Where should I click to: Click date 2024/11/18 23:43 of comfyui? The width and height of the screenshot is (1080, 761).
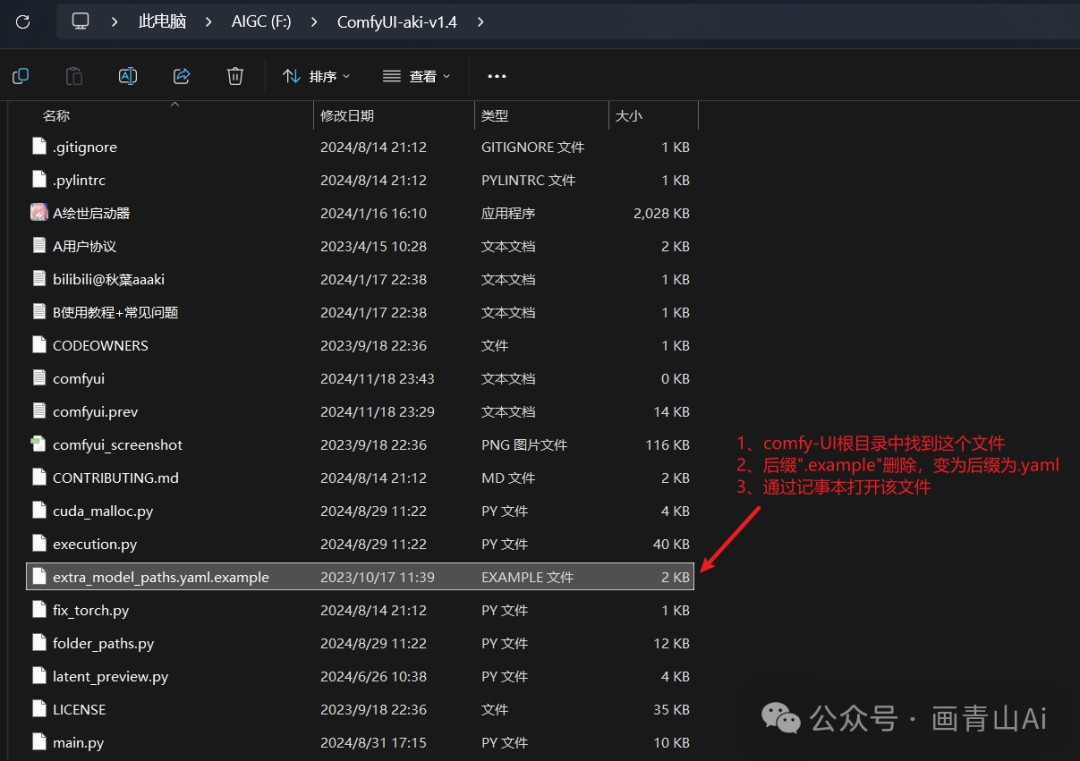tap(377, 379)
